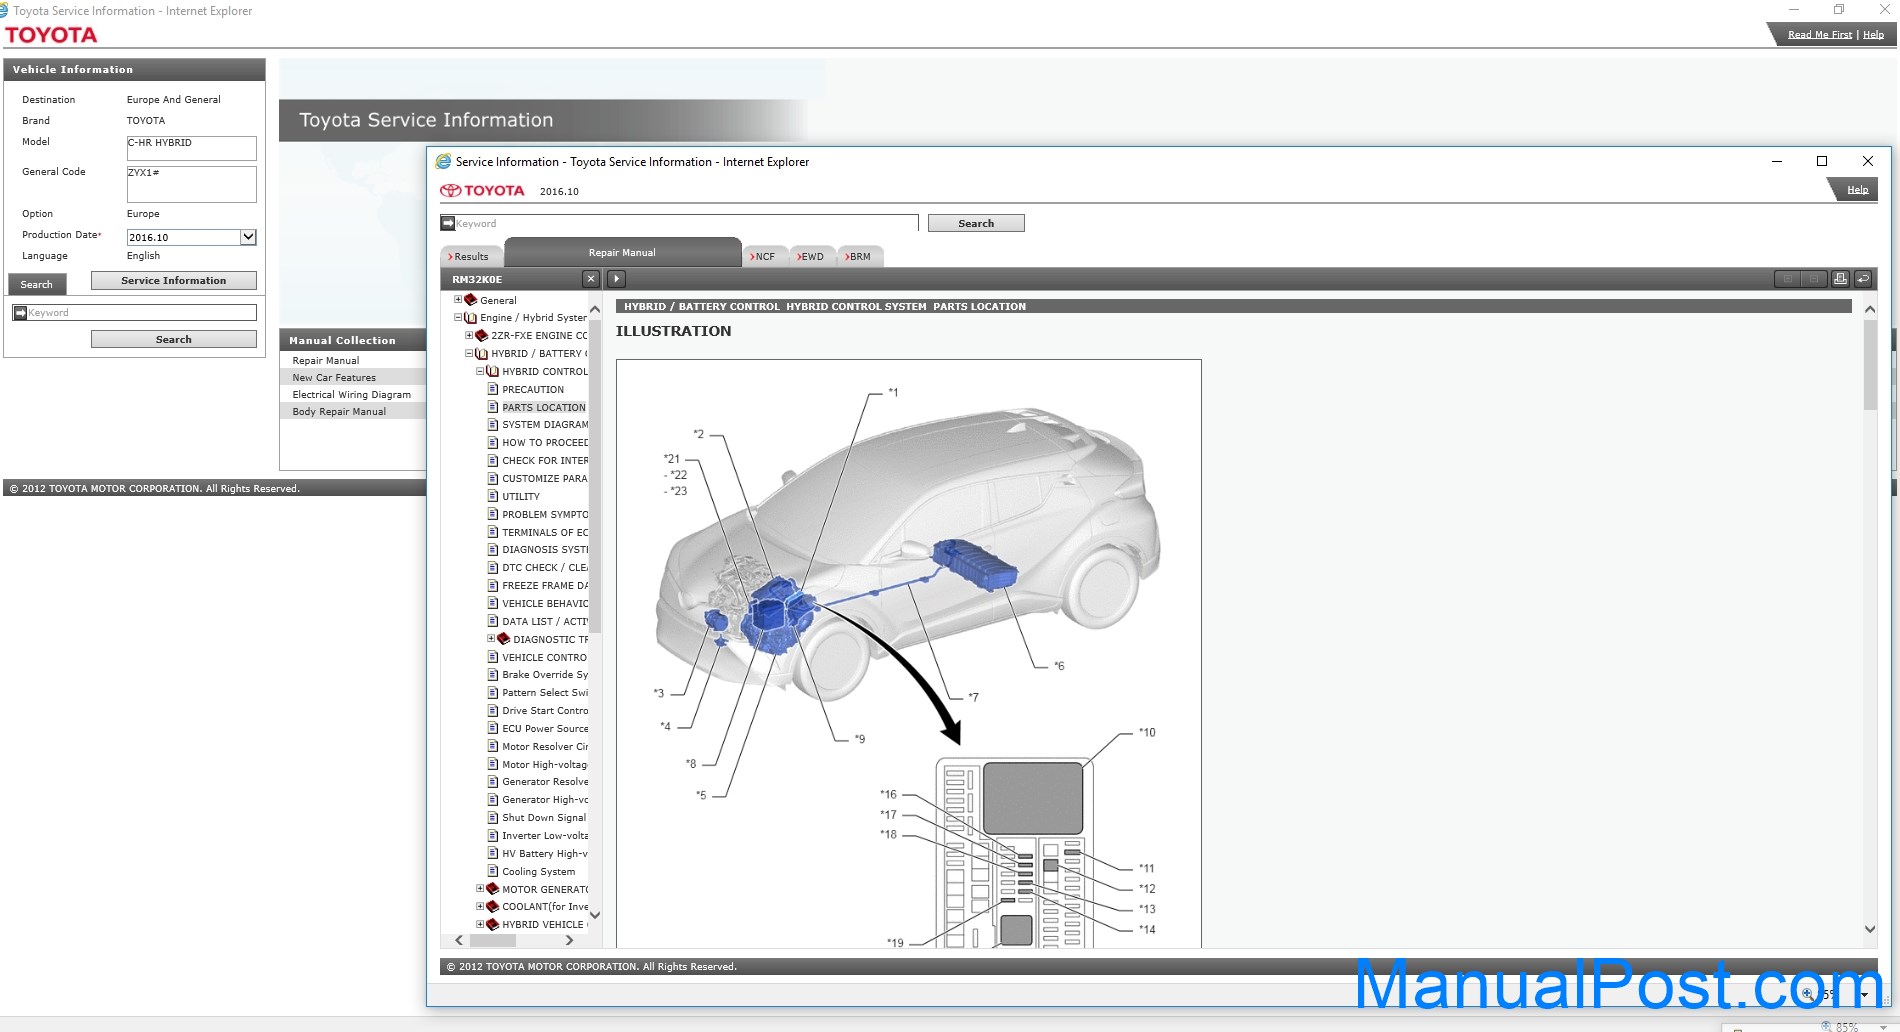Click Search tab in Vehicle Information panel
The width and height of the screenshot is (1900, 1032).
pyautogui.click(x=37, y=285)
